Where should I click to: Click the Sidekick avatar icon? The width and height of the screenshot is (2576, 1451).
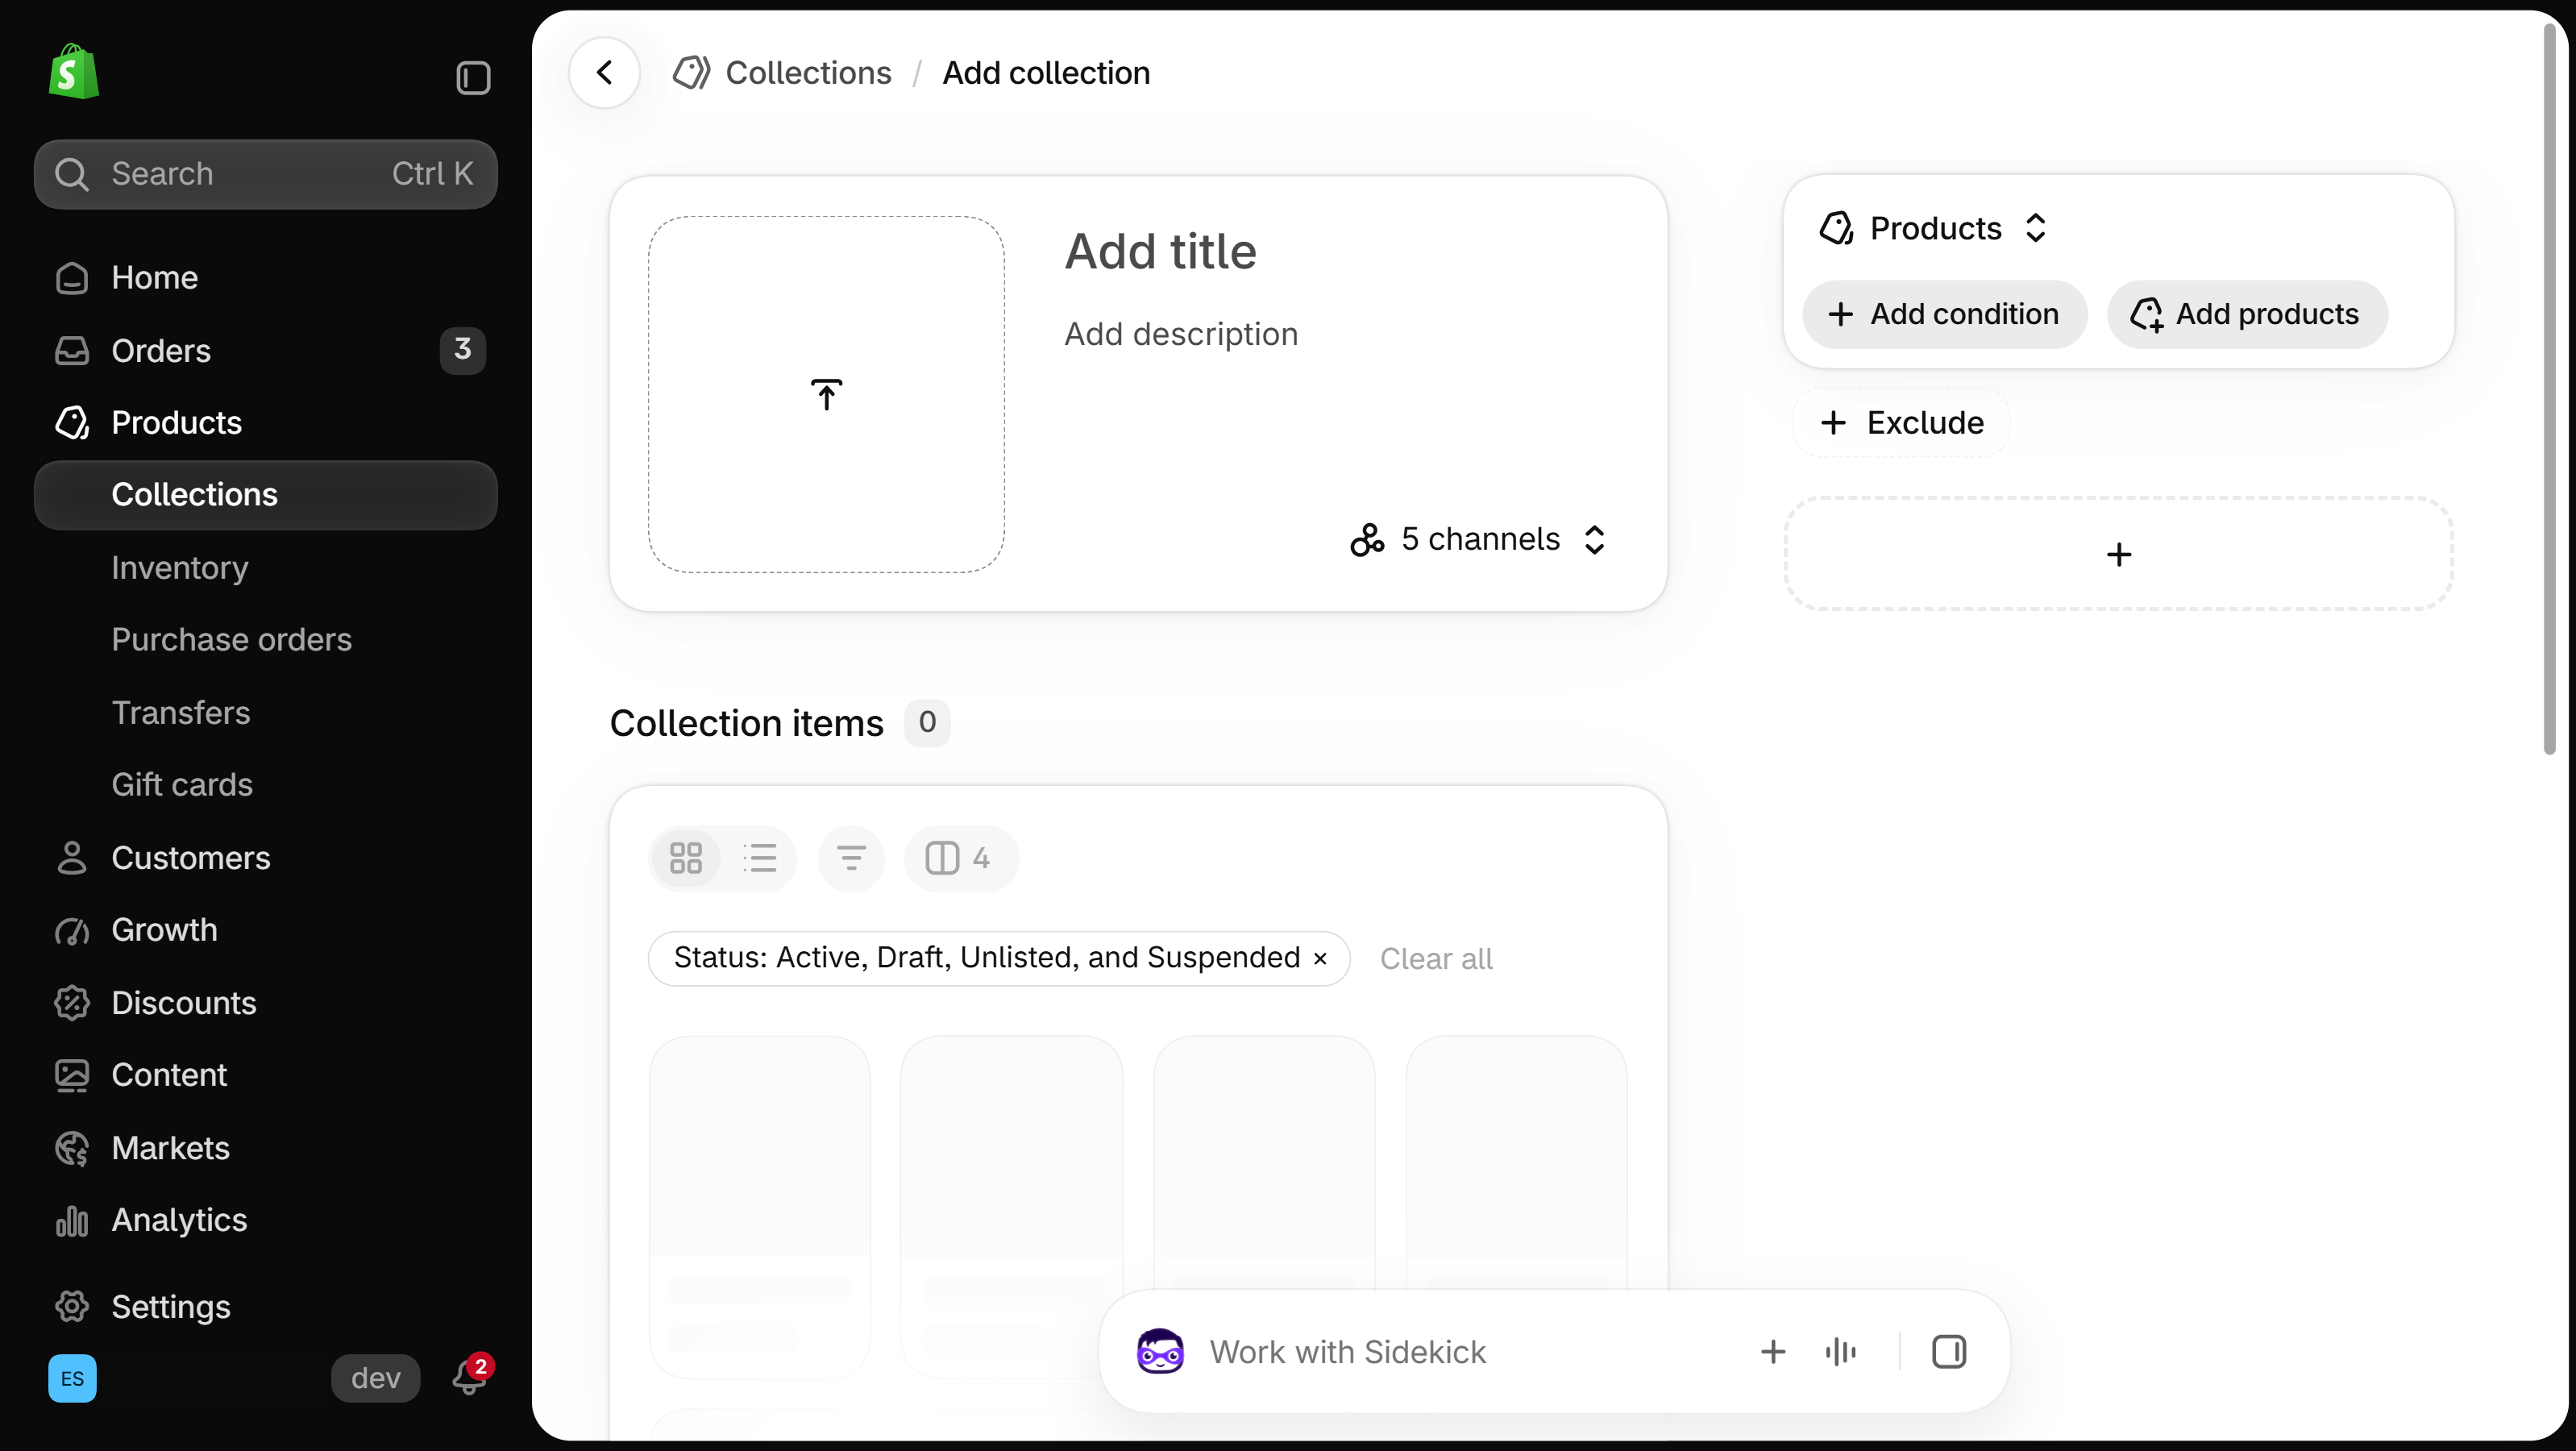1160,1351
